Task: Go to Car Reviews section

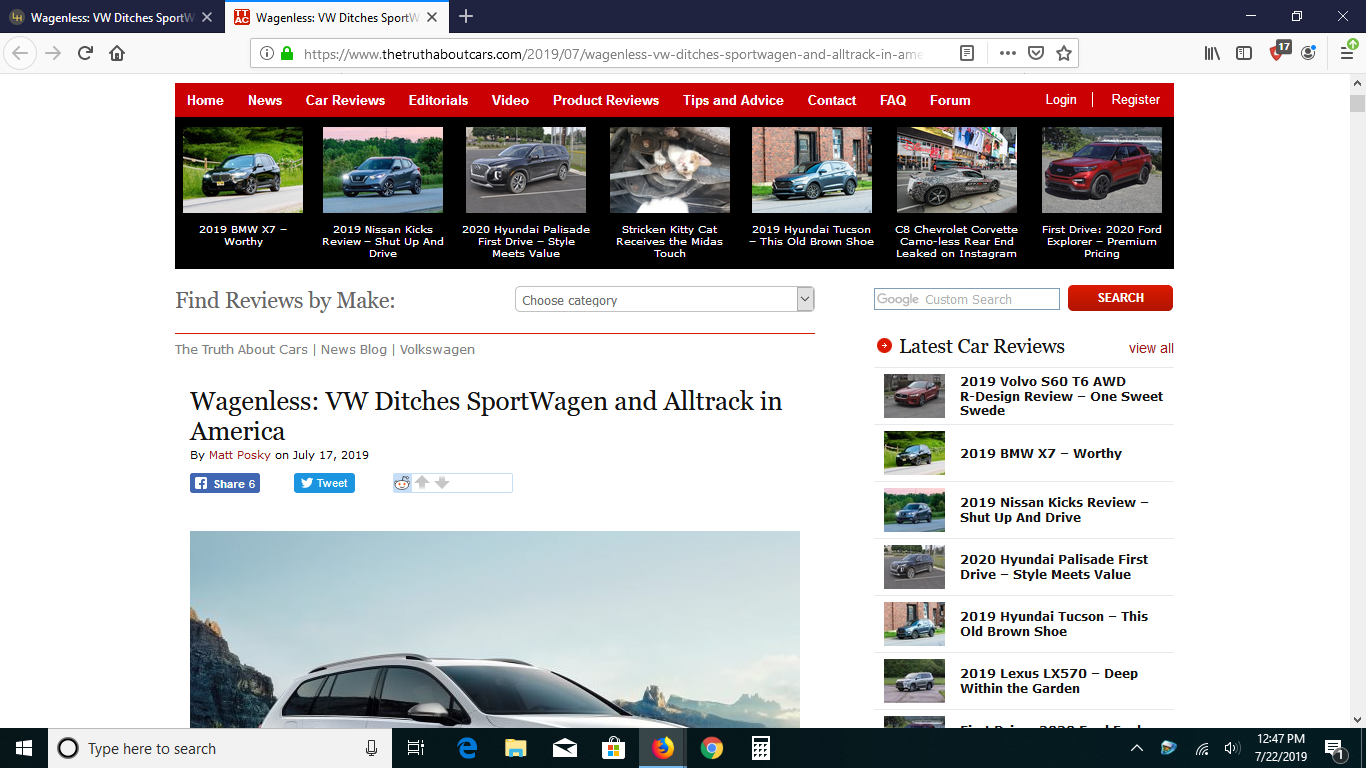Action: pyautogui.click(x=345, y=100)
